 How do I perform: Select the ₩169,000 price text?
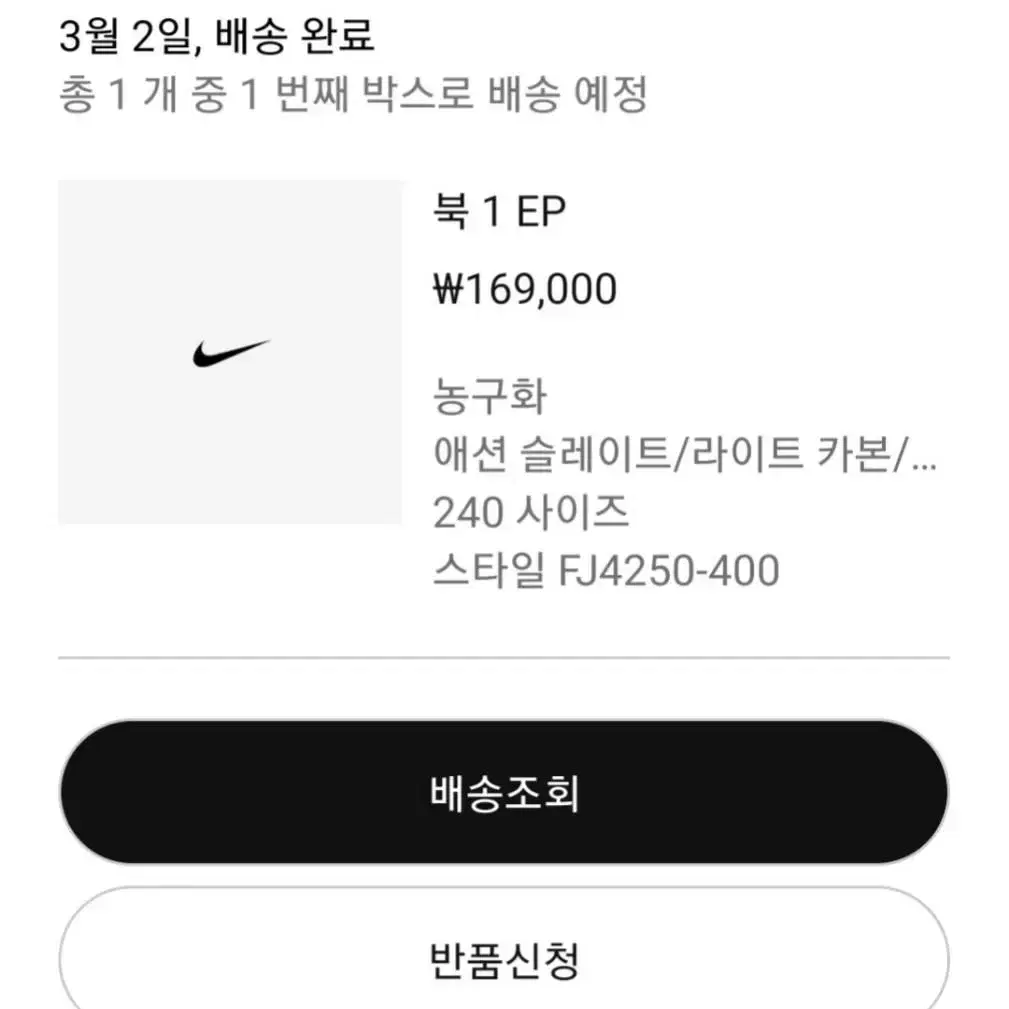click(x=524, y=289)
